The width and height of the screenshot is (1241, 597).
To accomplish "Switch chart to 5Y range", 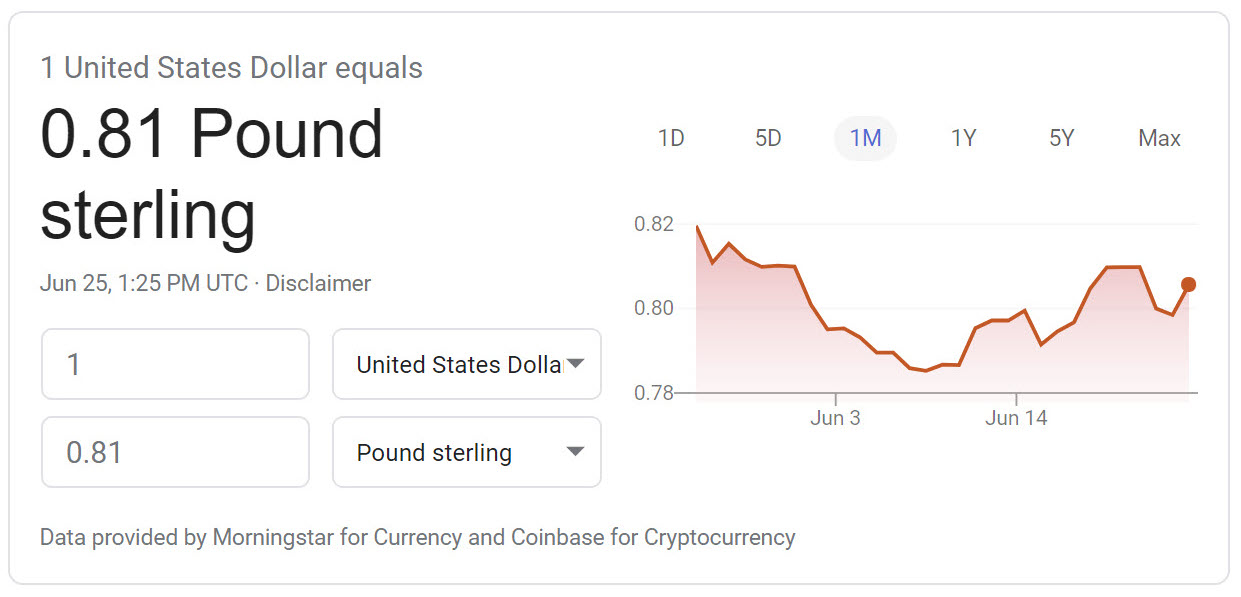I will [1061, 138].
